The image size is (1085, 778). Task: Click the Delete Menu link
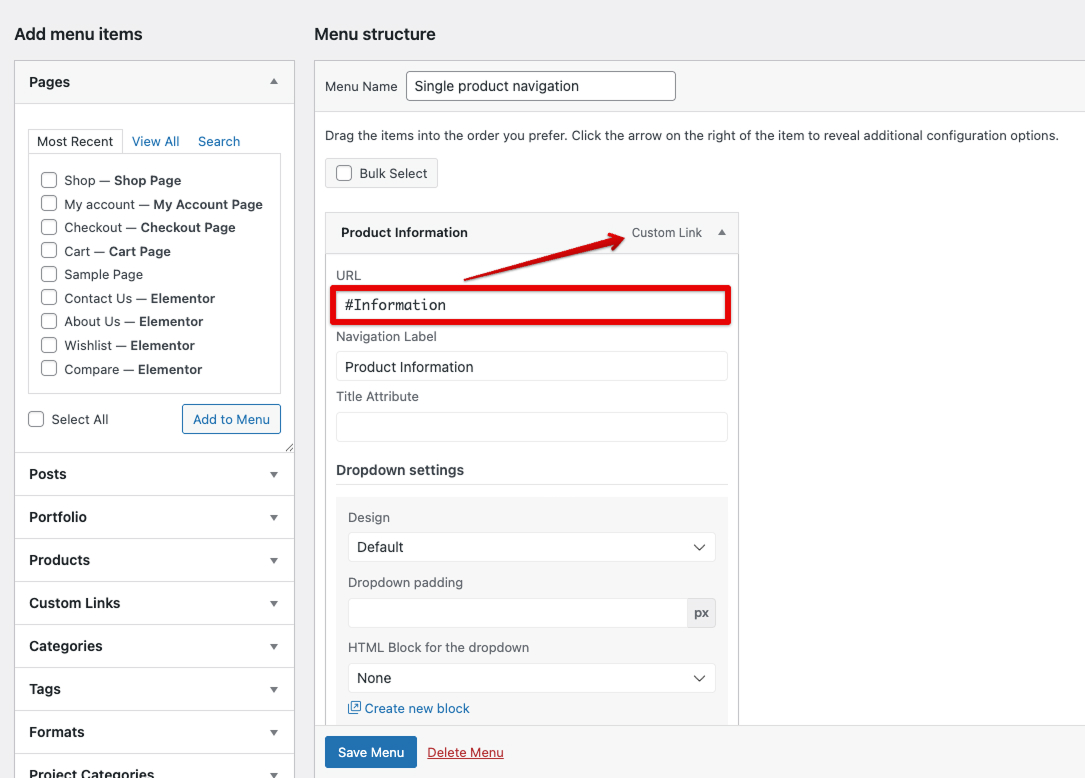(465, 752)
